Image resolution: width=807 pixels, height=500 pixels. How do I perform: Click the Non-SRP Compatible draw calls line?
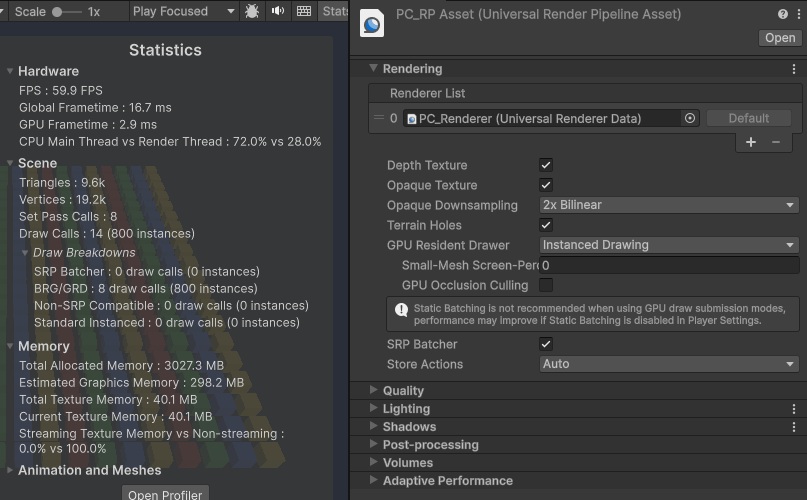coord(171,305)
